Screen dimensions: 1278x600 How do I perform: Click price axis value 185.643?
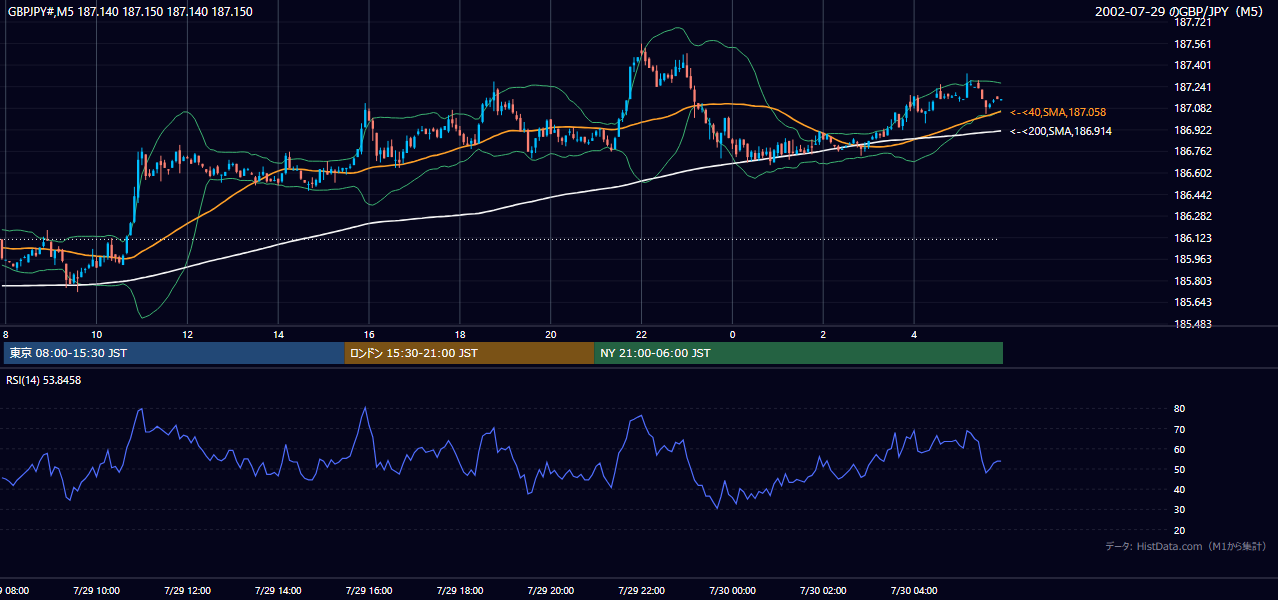pyautogui.click(x=1193, y=302)
